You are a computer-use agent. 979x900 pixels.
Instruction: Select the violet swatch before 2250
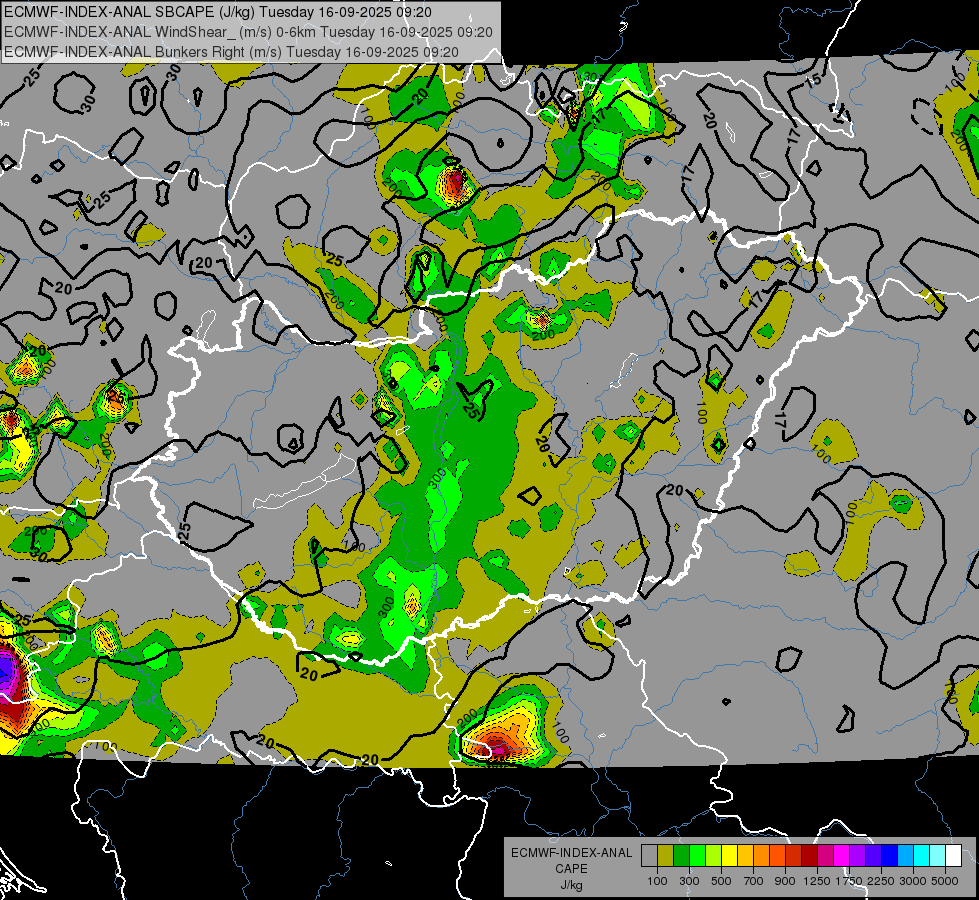coord(873,856)
